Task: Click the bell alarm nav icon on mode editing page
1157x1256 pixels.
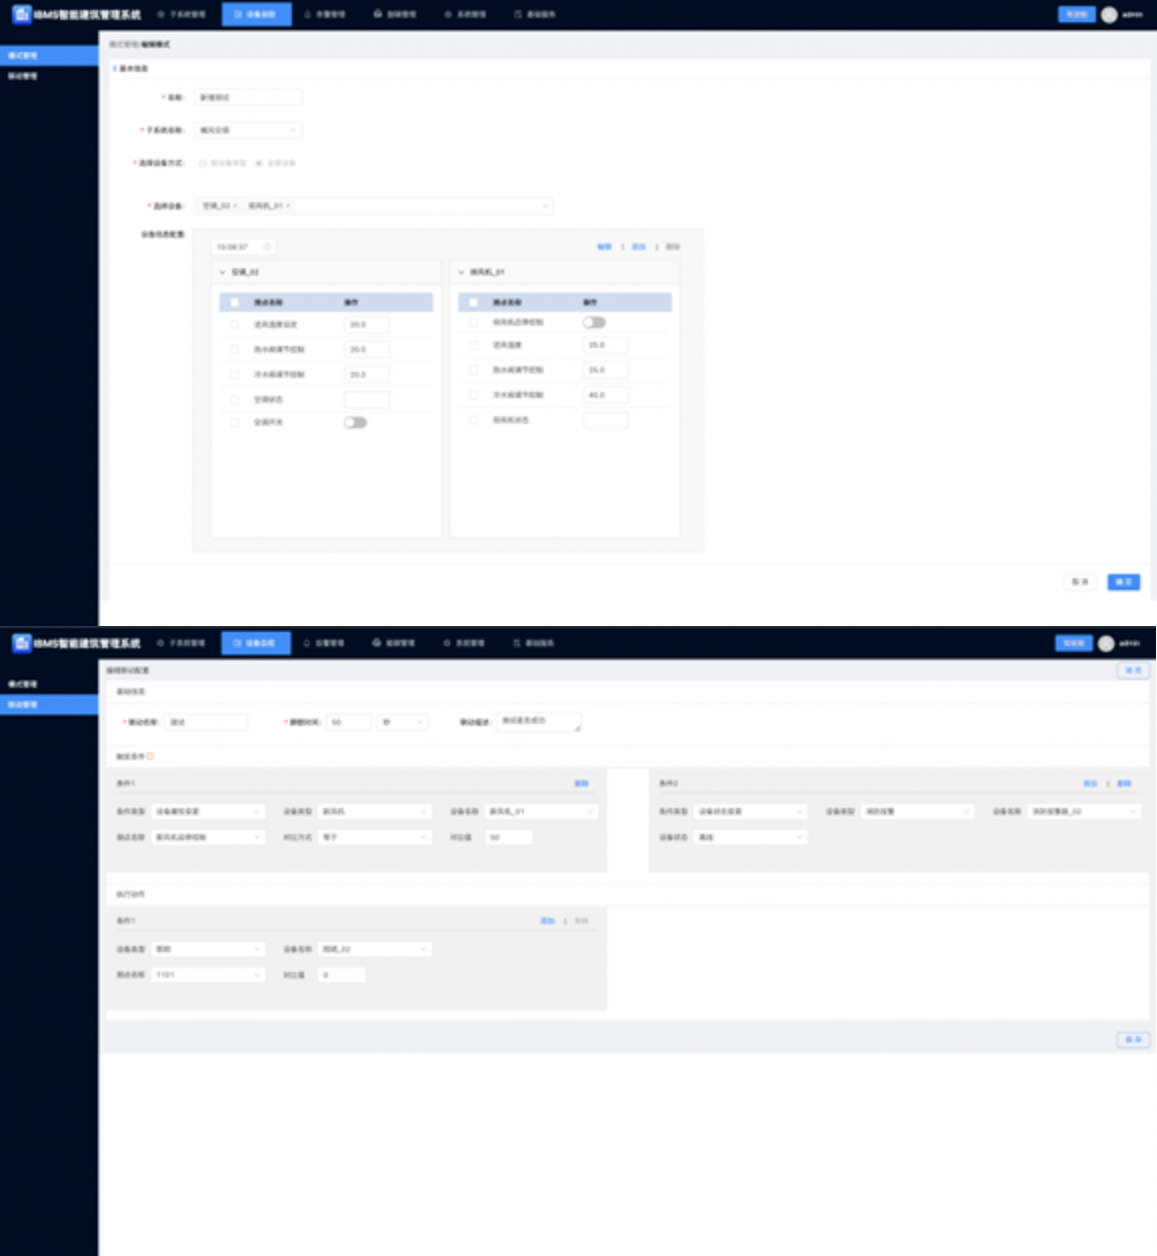Action: coord(307,15)
